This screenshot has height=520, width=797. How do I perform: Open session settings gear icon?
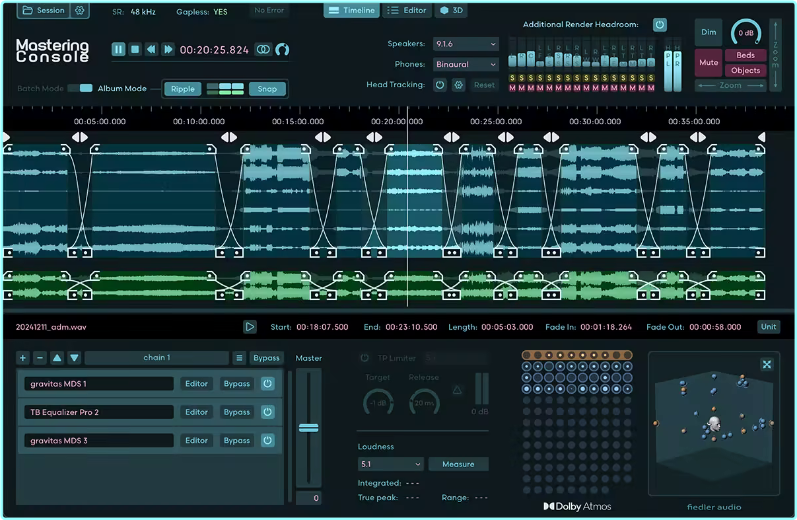[x=80, y=11]
